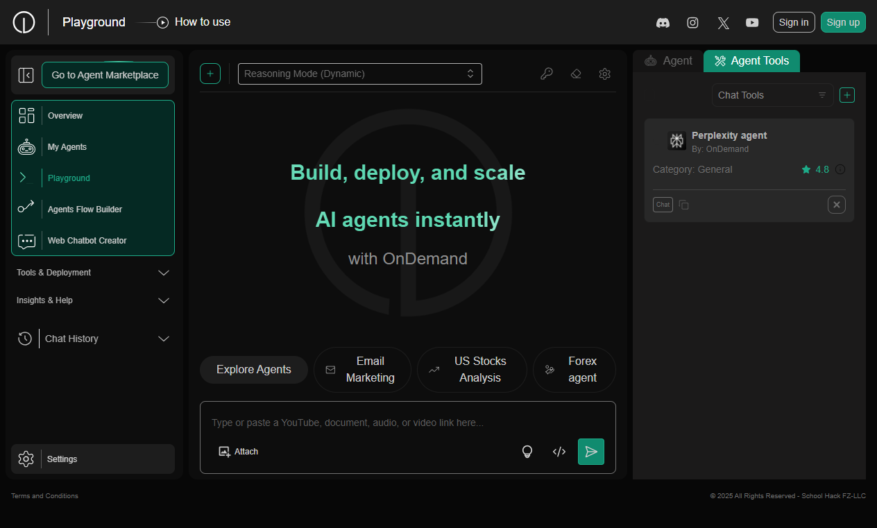Collapse the sidebar with the panel icon
Screen dimensions: 877x528
tap(26, 75)
